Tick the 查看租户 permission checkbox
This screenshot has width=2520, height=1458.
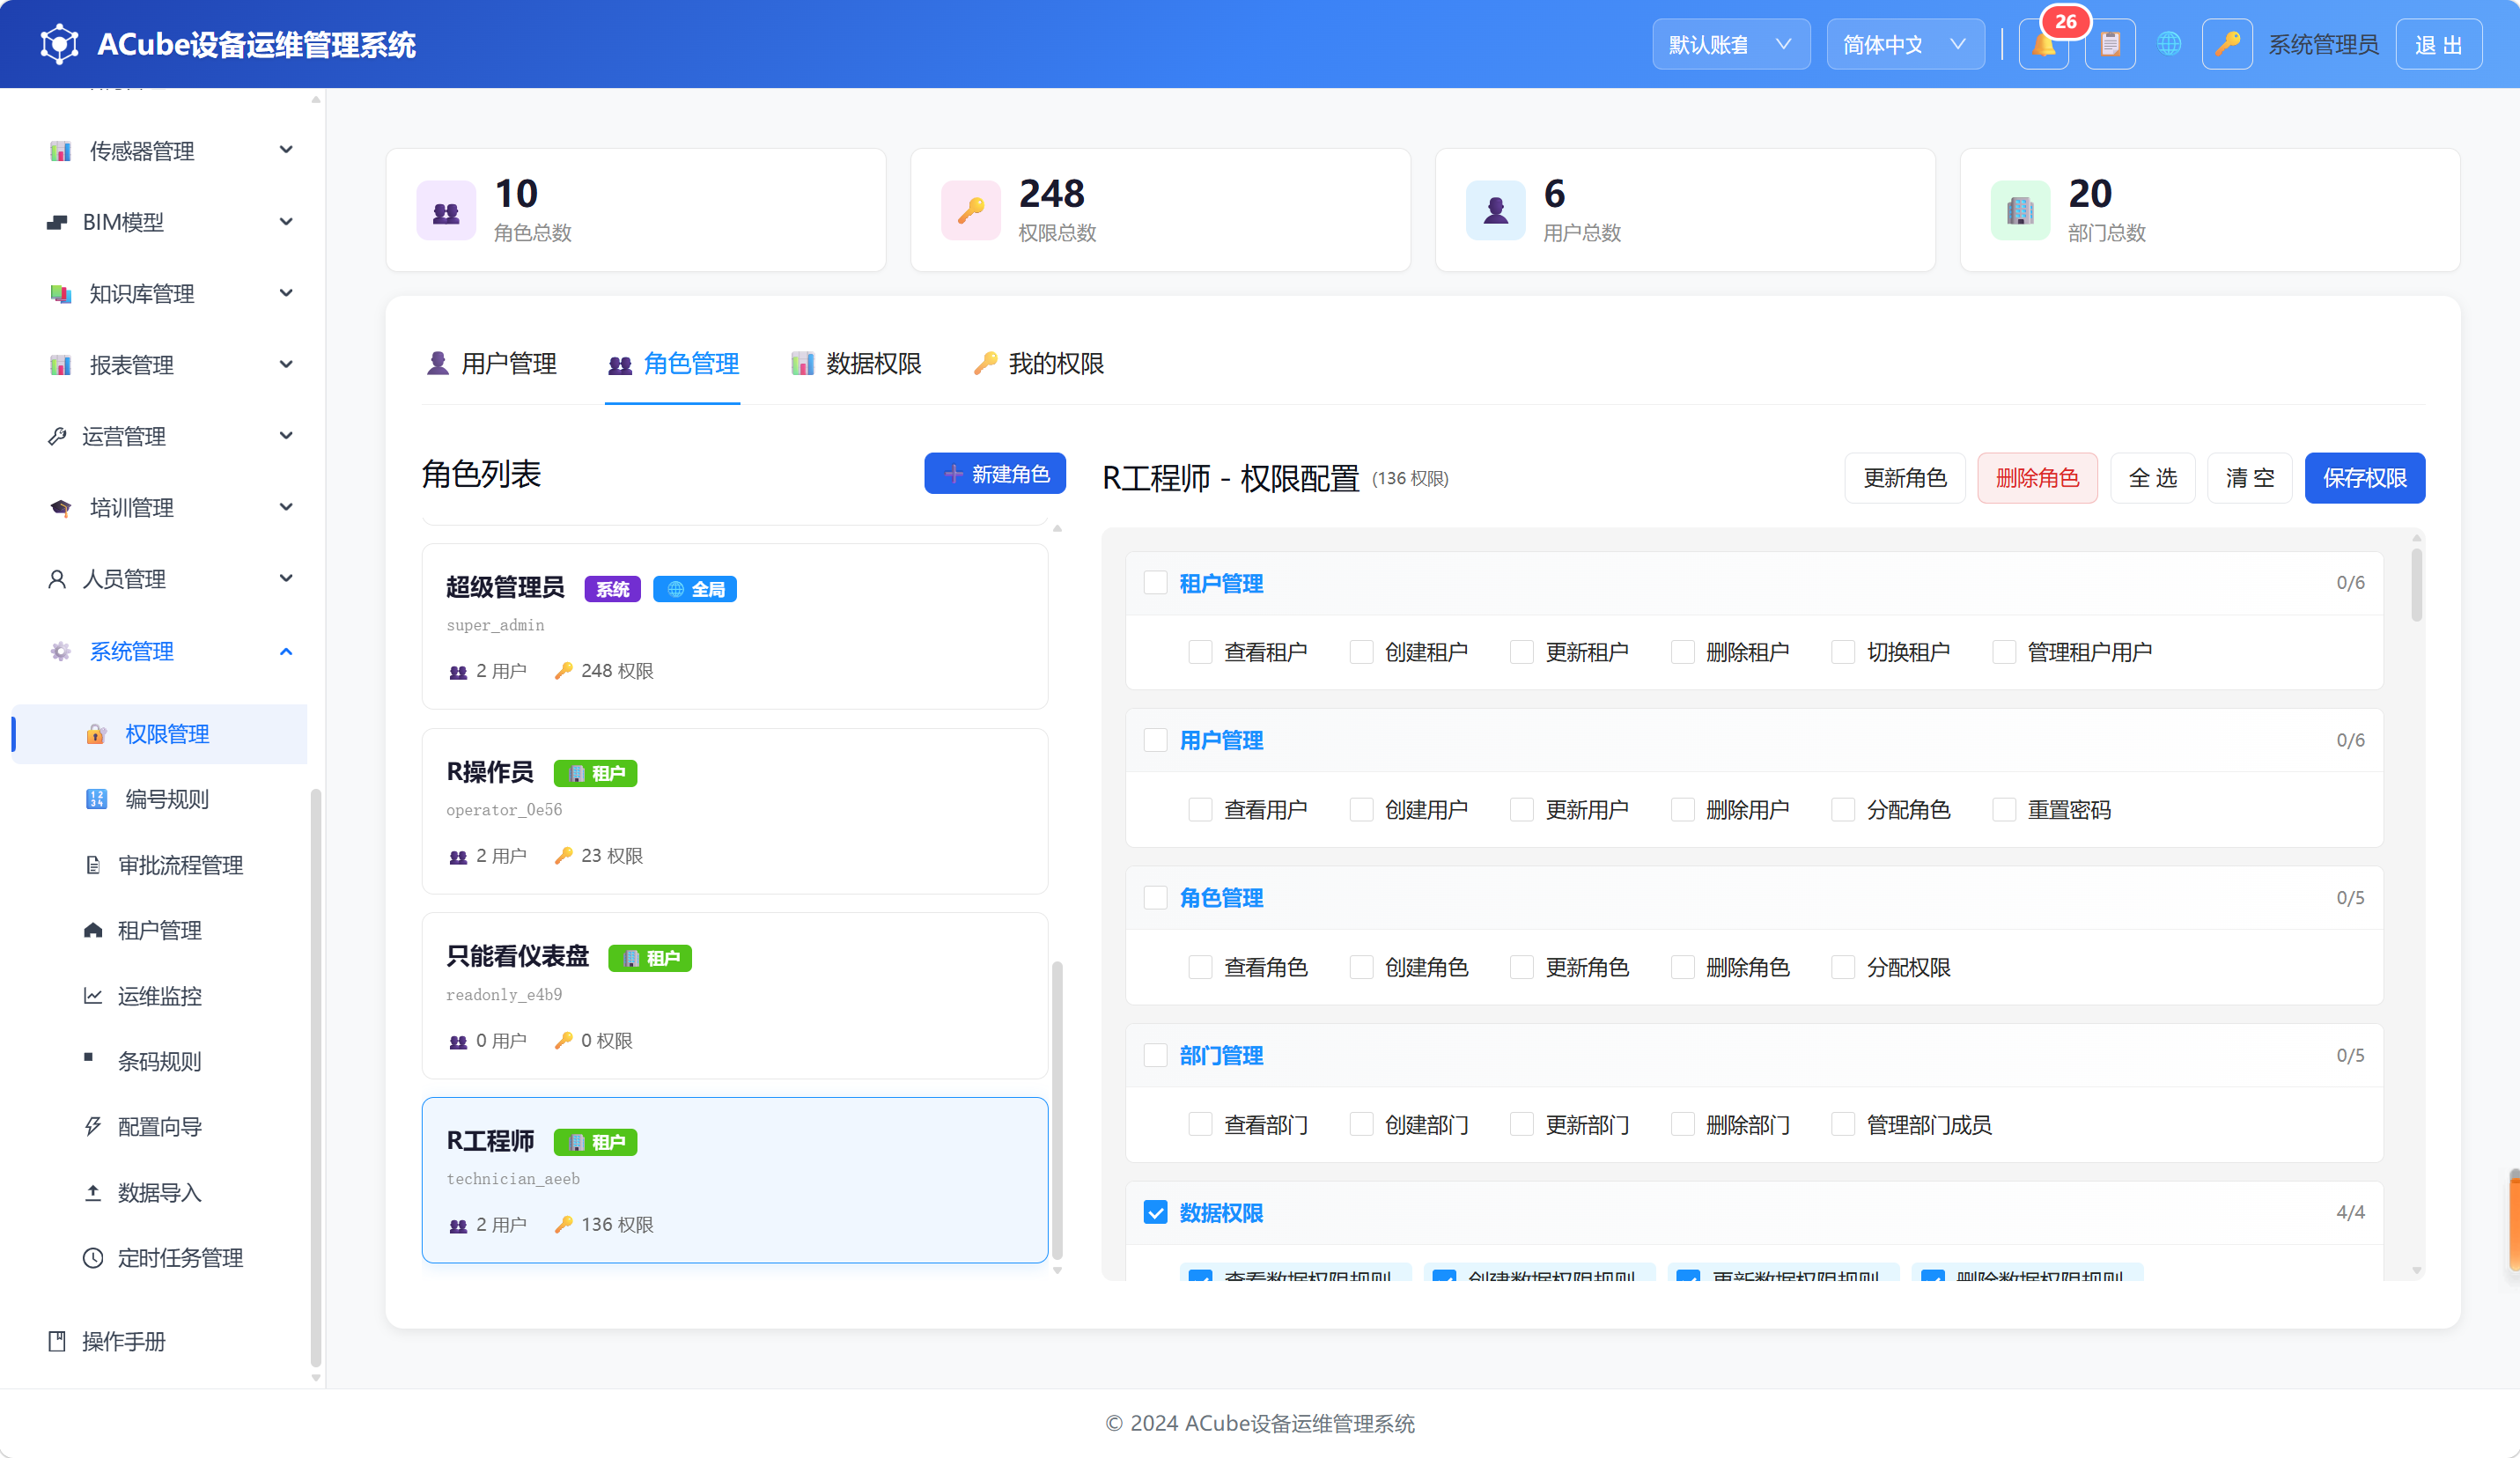[1200, 652]
